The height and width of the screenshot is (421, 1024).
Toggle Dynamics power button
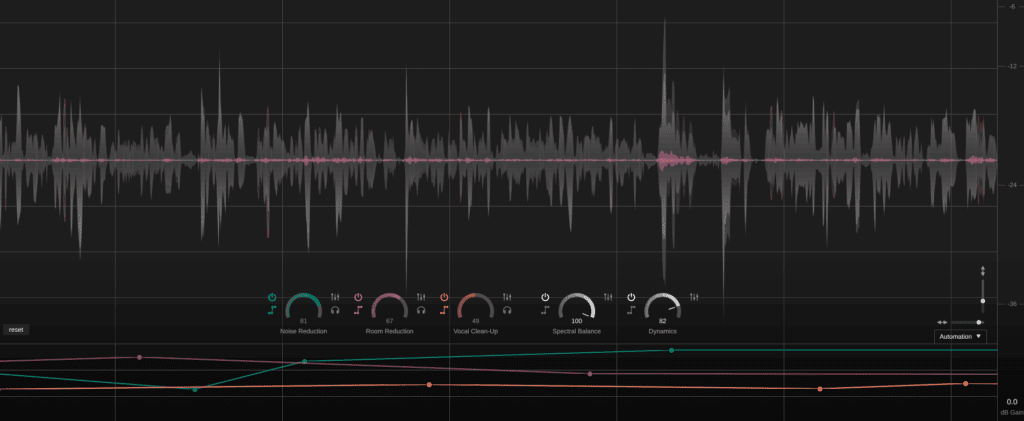[x=631, y=297]
